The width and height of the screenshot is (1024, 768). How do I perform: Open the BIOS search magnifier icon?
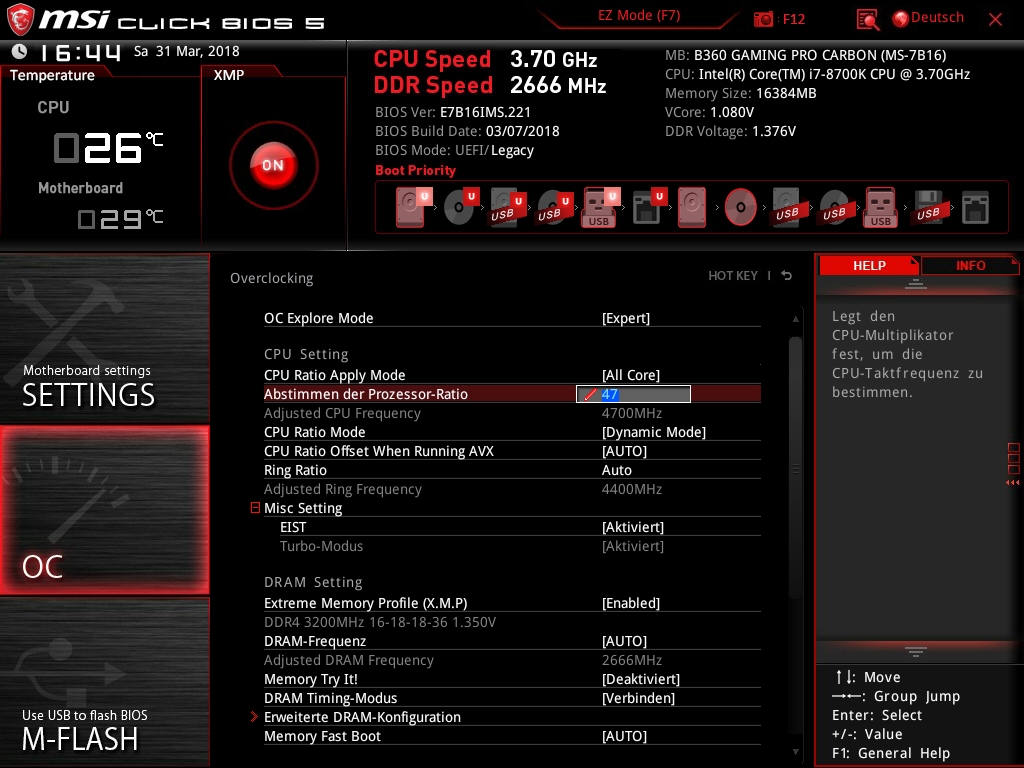[867, 20]
